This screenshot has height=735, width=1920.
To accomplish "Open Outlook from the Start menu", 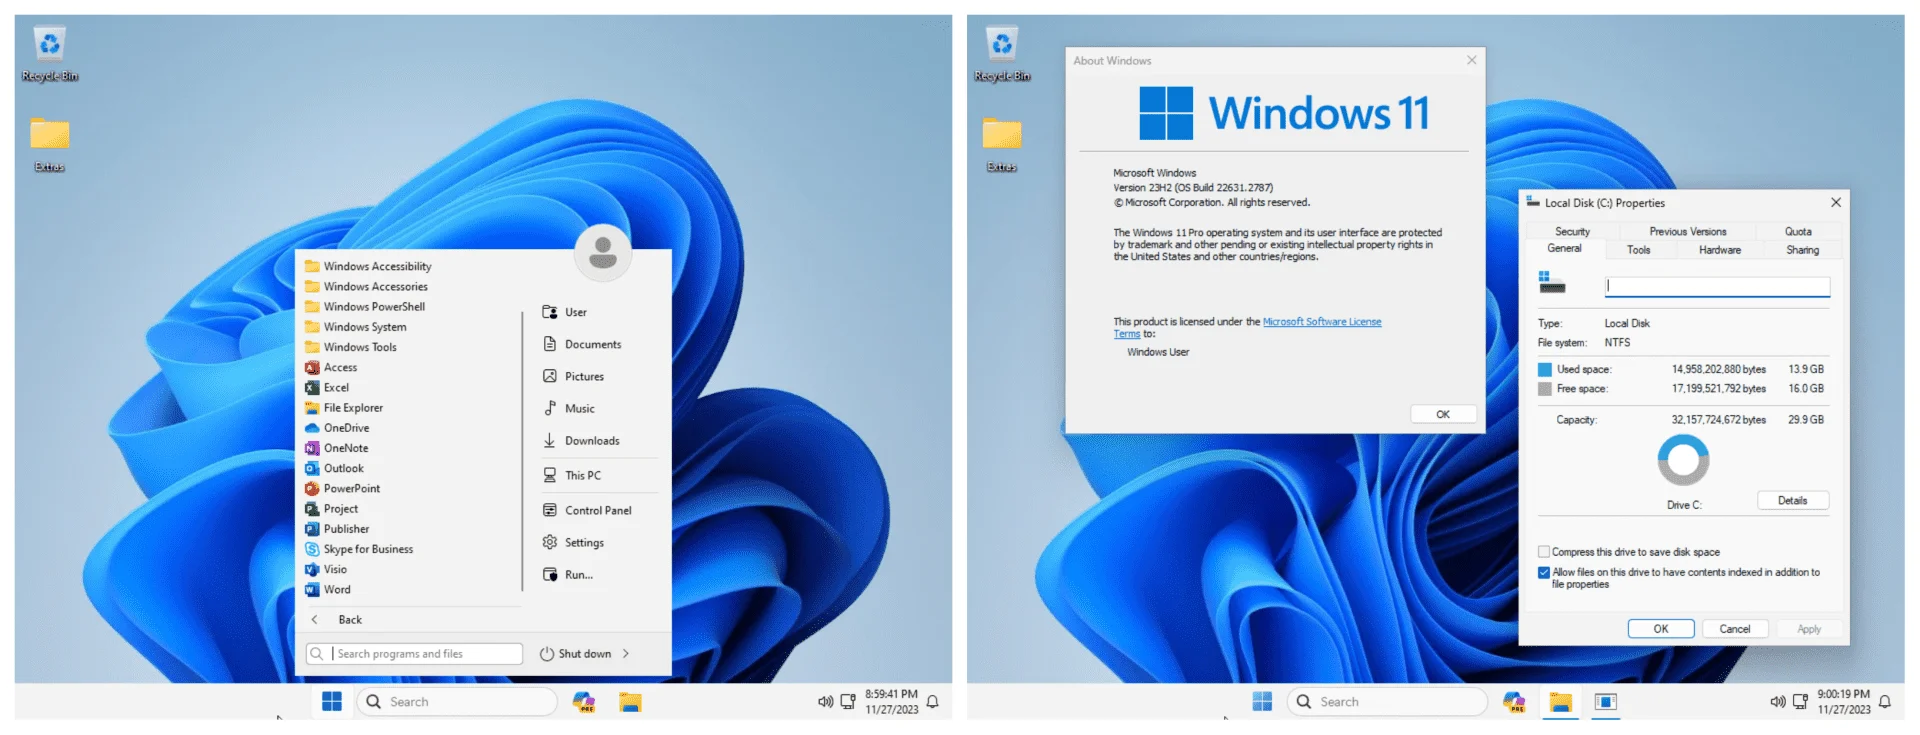I will [x=334, y=468].
